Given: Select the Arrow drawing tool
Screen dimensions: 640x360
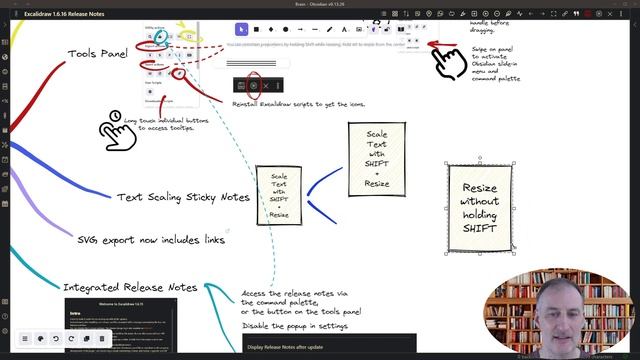Looking at the screenshot, I should coord(300,29).
